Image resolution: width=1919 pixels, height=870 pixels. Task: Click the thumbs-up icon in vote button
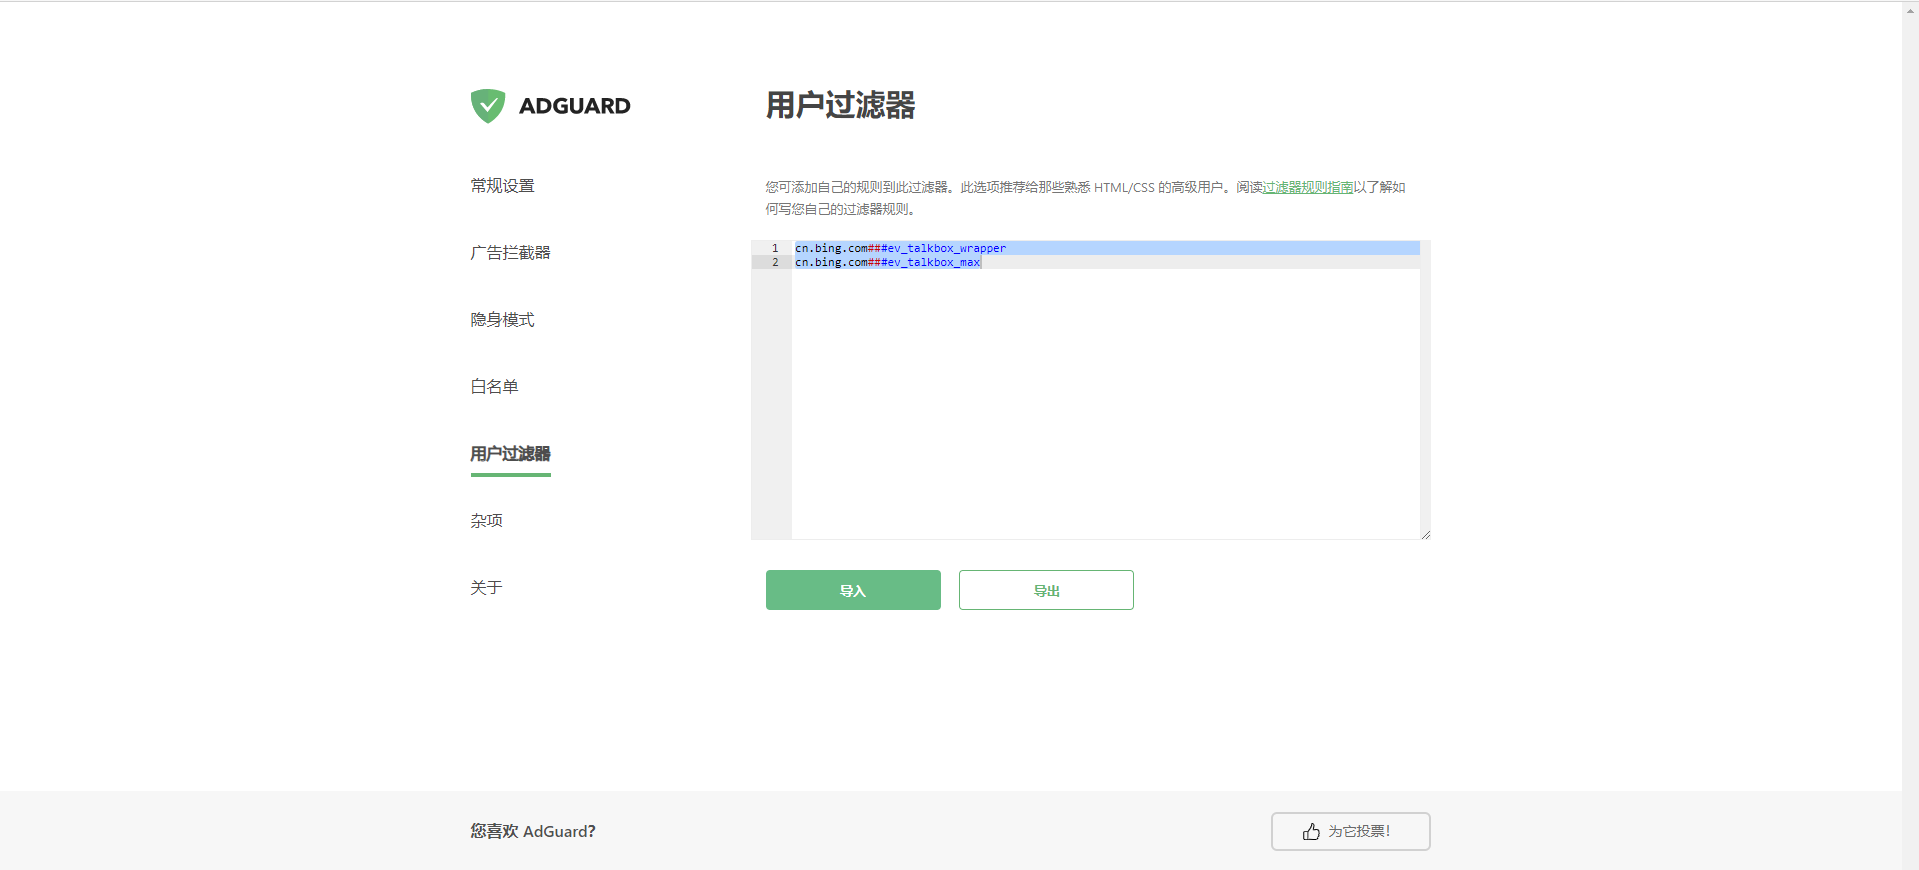pyautogui.click(x=1311, y=832)
